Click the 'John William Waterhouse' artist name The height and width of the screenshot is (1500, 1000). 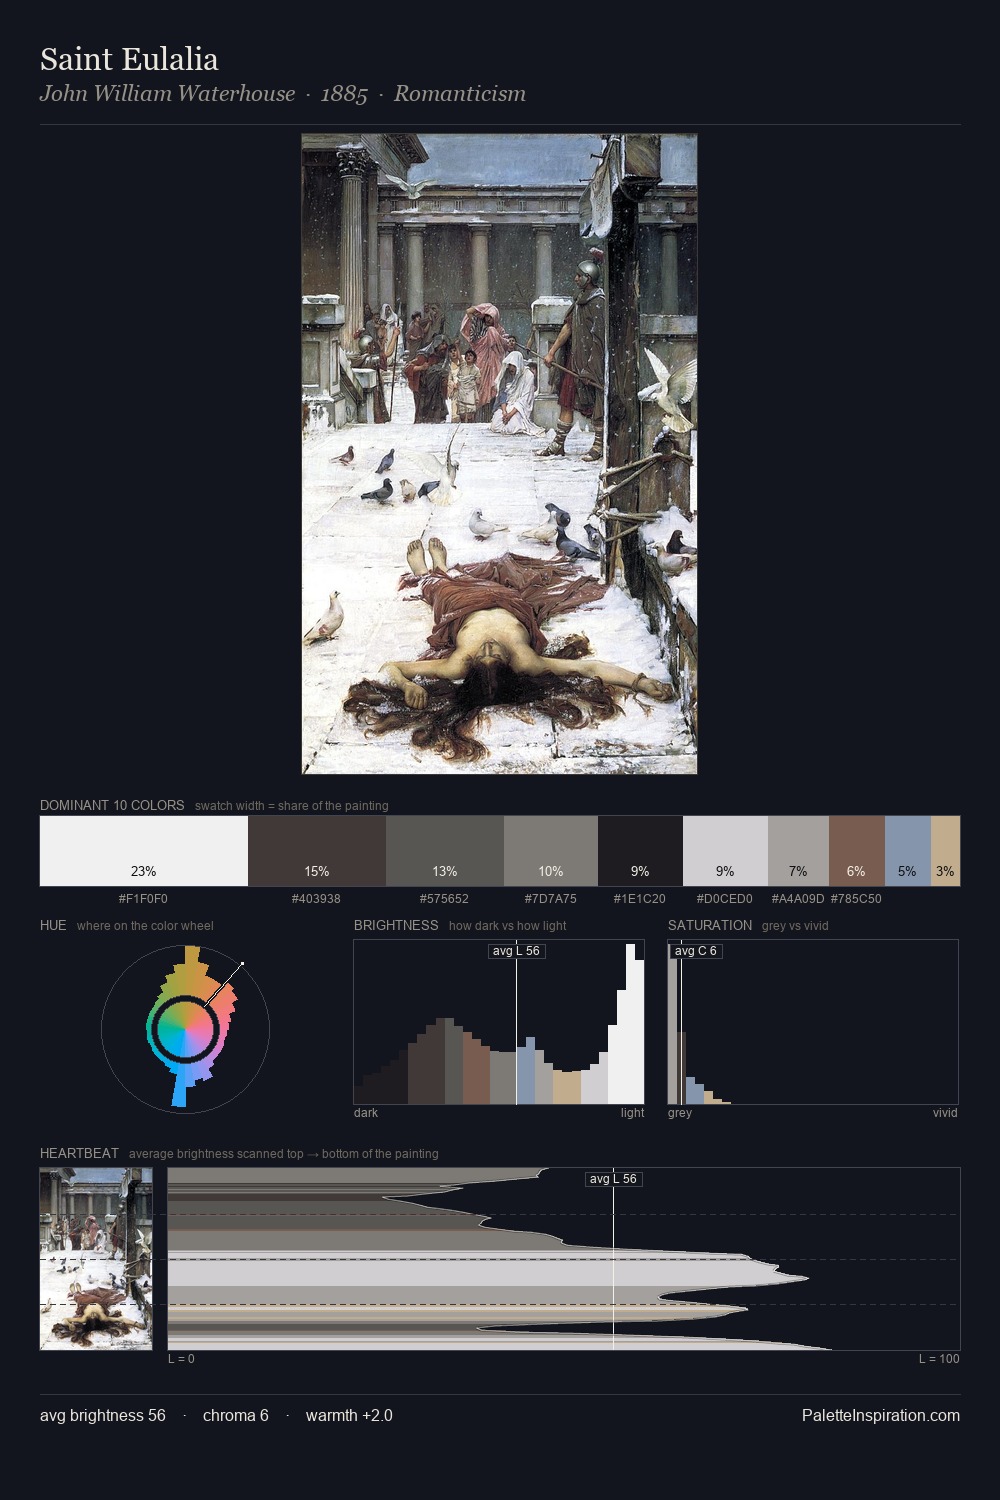point(167,94)
